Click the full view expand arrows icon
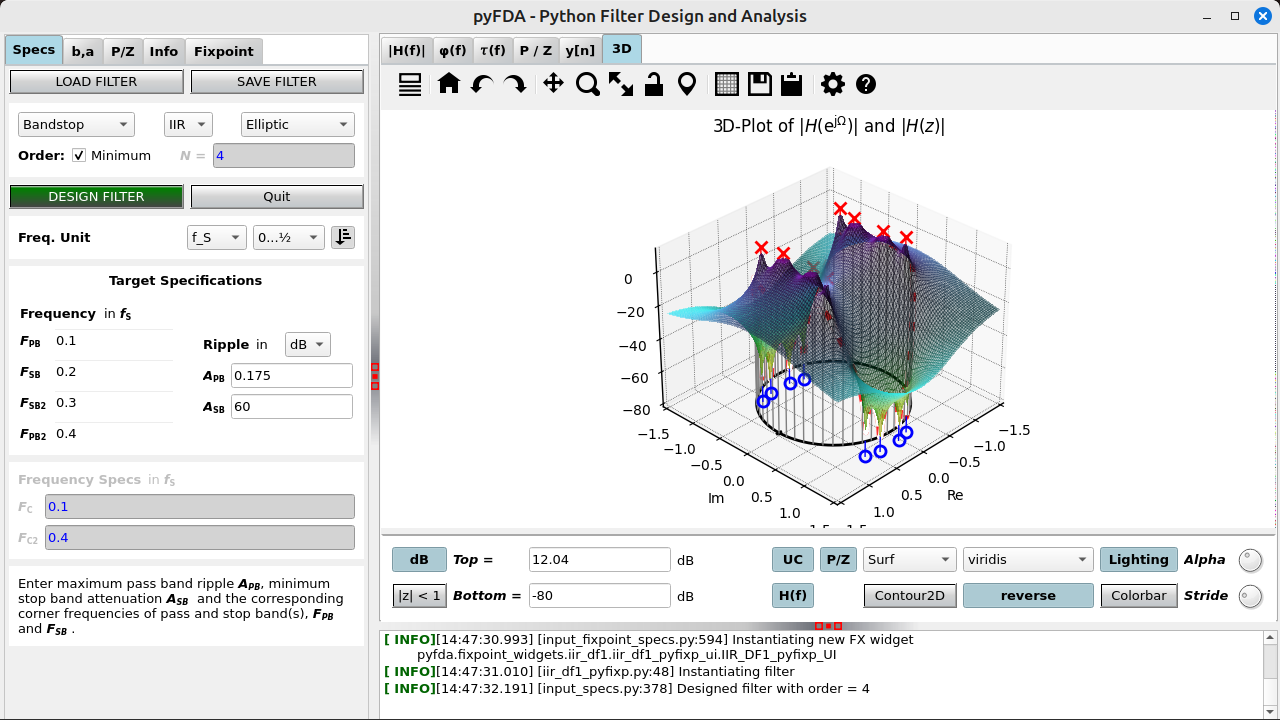The image size is (1280, 720). pos(621,85)
